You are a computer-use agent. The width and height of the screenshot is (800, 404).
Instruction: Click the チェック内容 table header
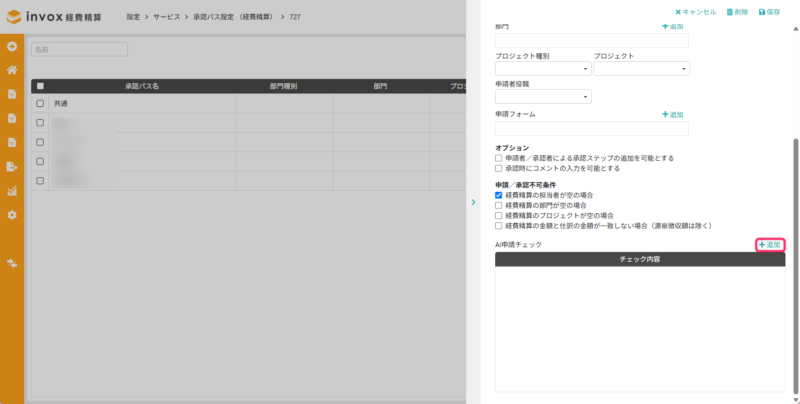pyautogui.click(x=640, y=259)
